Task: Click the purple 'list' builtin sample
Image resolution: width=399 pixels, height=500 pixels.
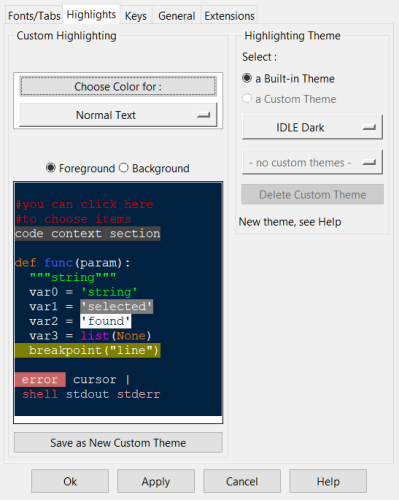Action: (95, 335)
